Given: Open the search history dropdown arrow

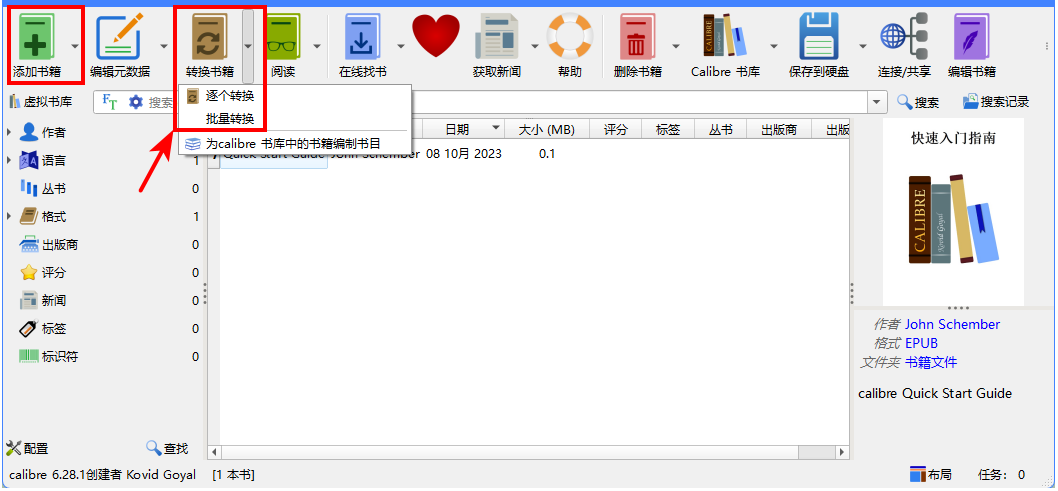Looking at the screenshot, I should pos(876,103).
